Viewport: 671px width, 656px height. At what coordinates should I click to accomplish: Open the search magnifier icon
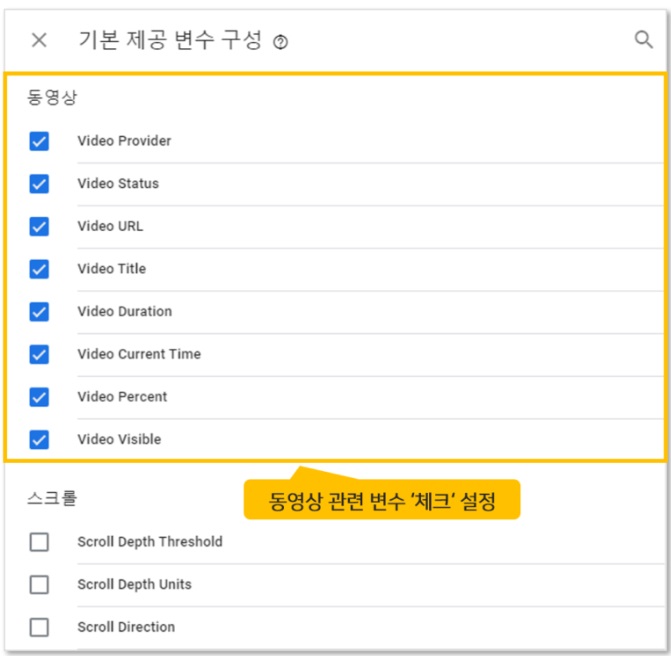pos(643,39)
